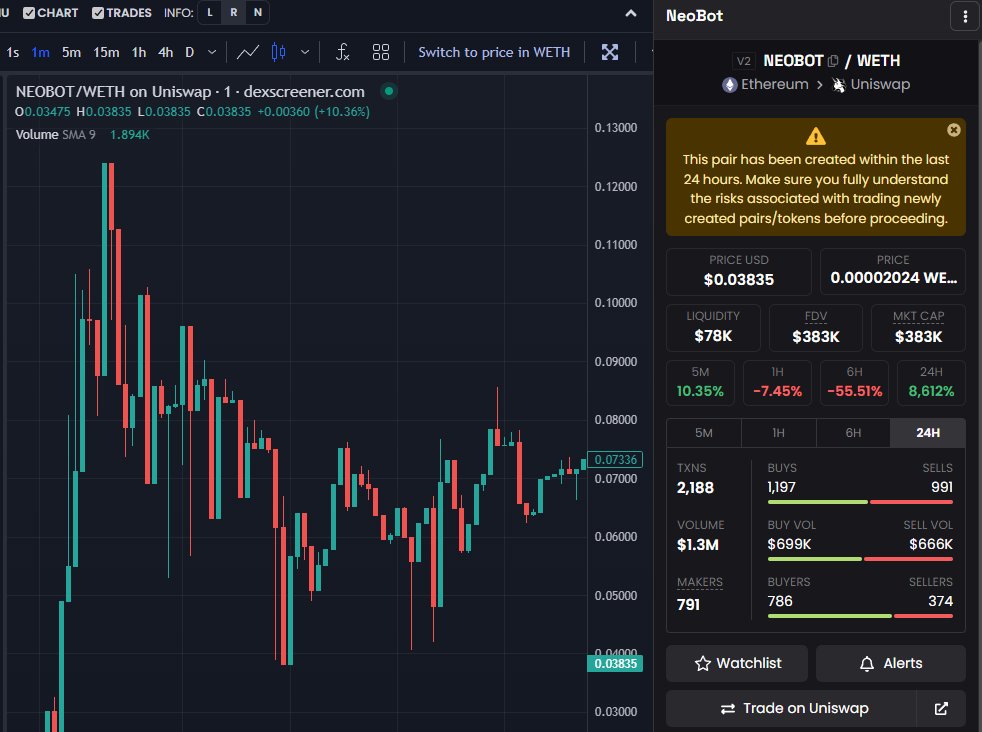Select the 5m timeframe
Image resolution: width=982 pixels, height=732 pixels.
71,53
